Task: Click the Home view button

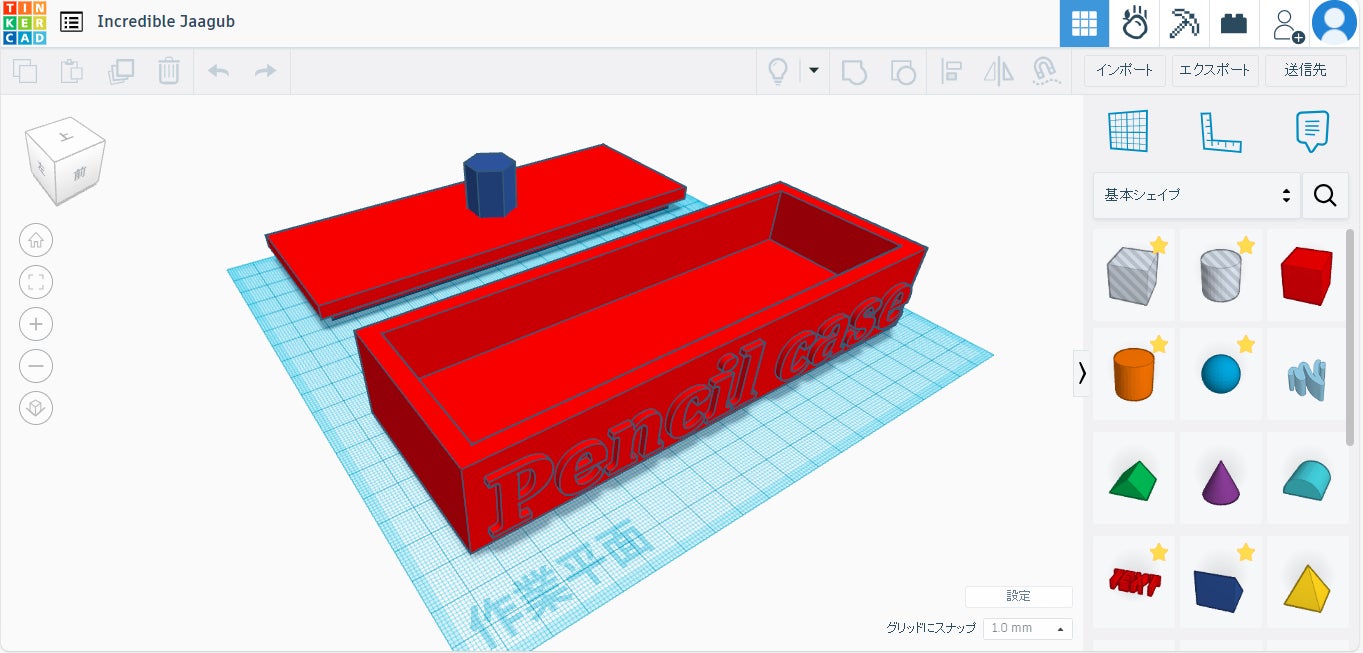Action: 36,240
